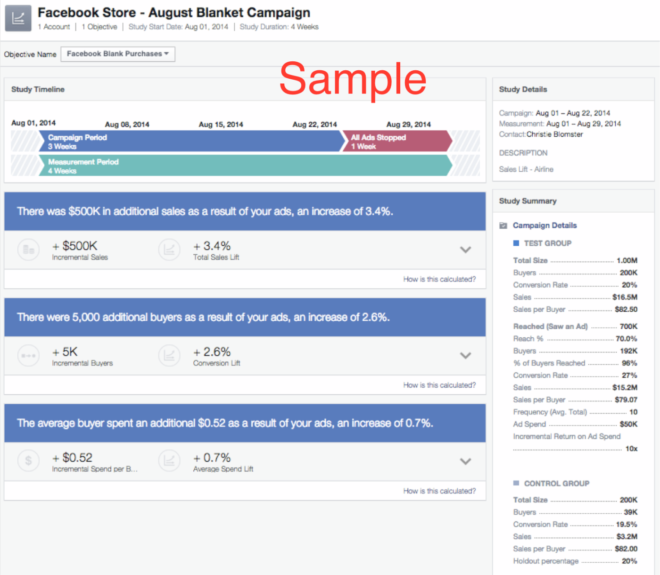Expand the Incremental Sales section chevron

[466, 250]
